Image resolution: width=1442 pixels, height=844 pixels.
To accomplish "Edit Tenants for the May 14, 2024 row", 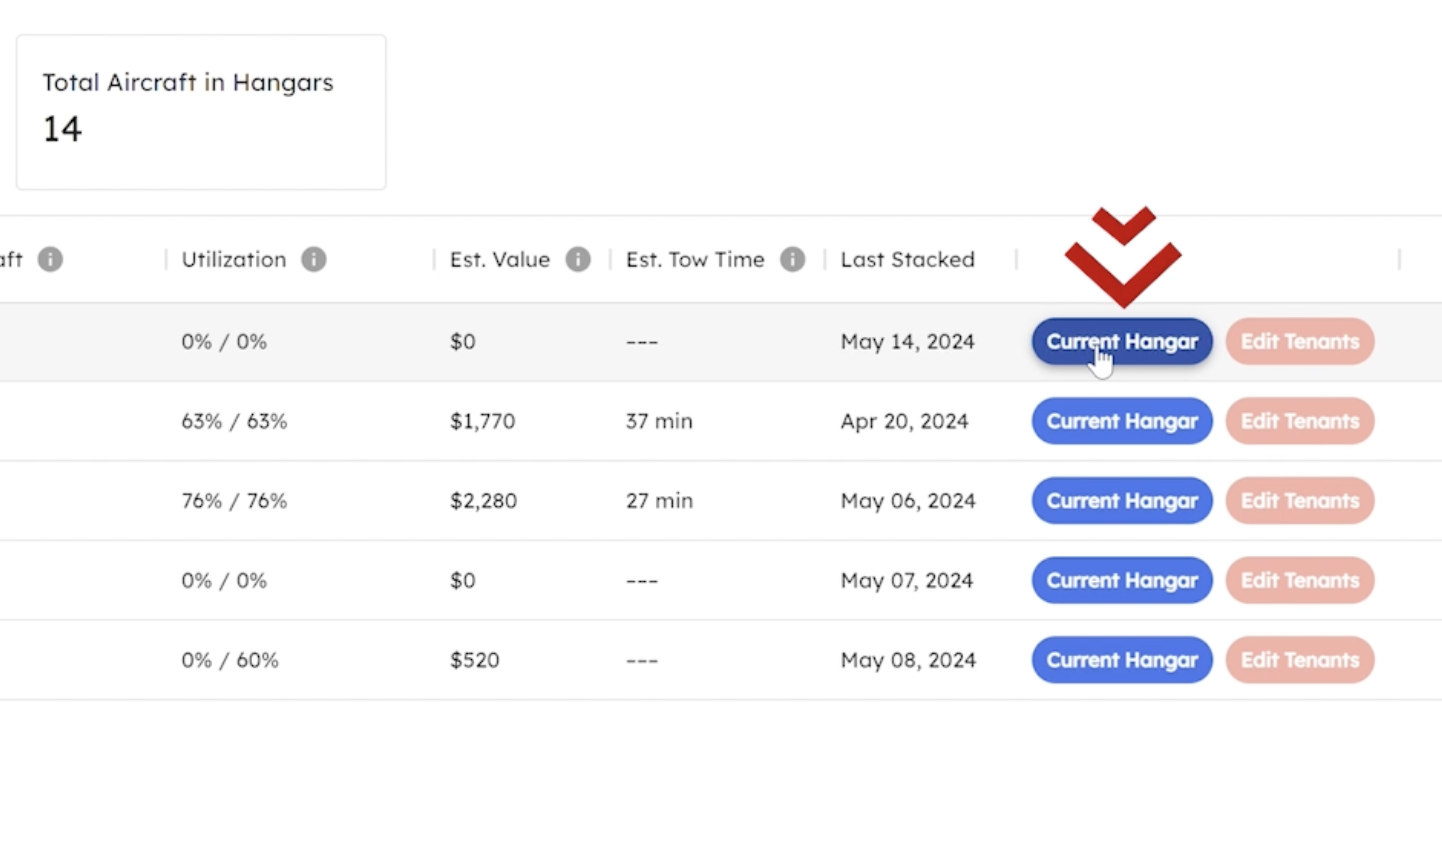I will pyautogui.click(x=1299, y=342).
